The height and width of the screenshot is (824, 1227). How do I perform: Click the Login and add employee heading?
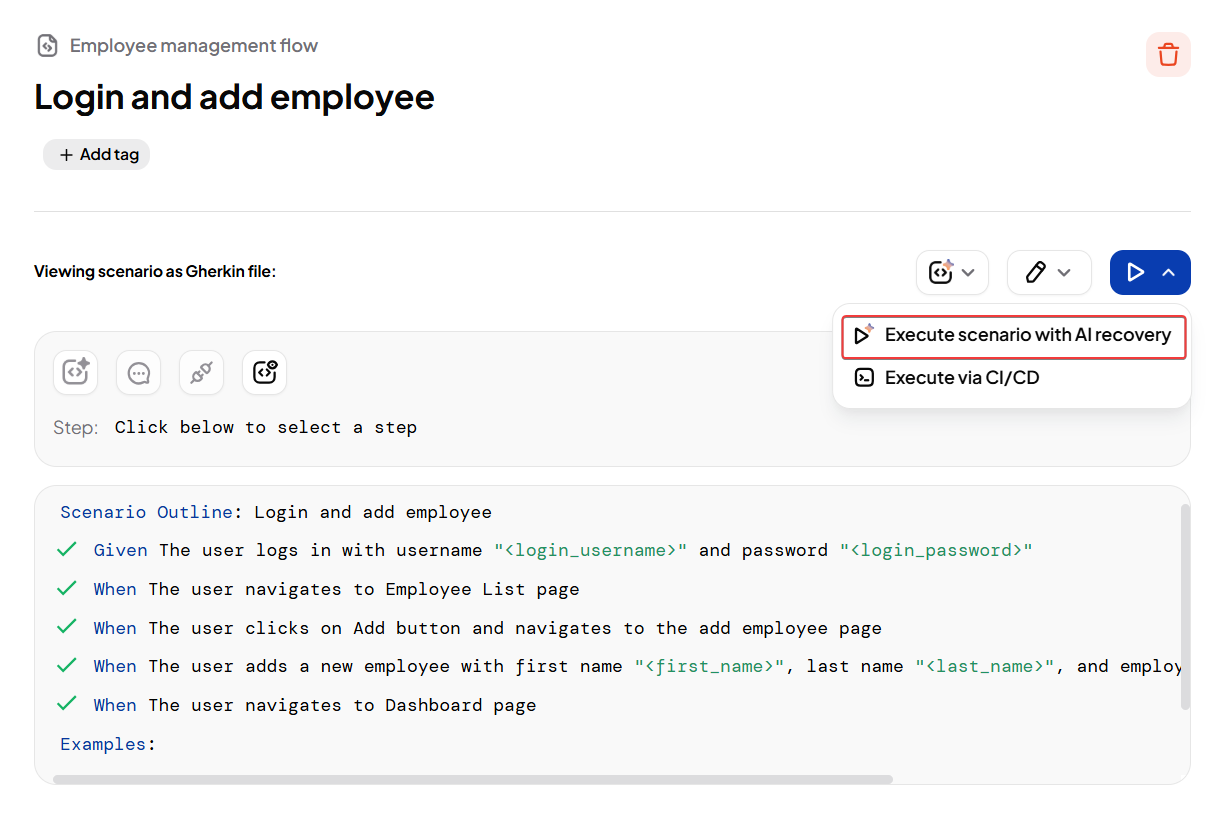(x=234, y=98)
